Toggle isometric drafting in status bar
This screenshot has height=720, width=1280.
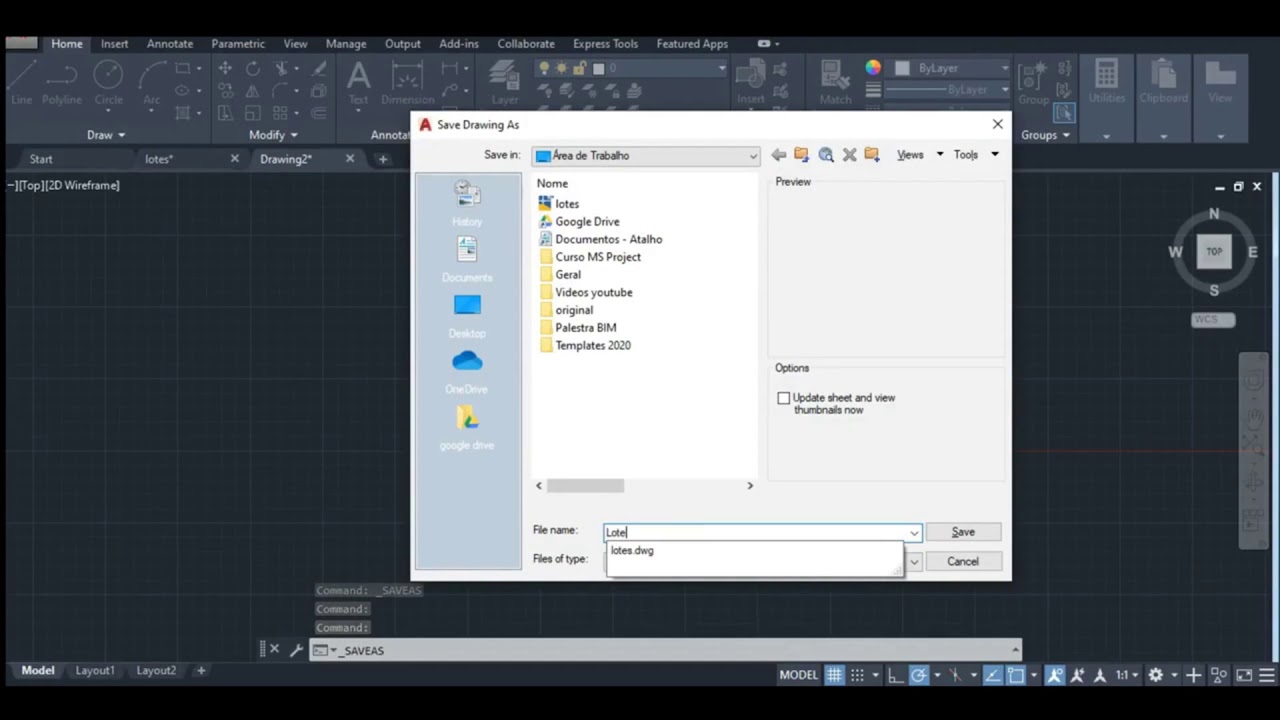point(956,675)
